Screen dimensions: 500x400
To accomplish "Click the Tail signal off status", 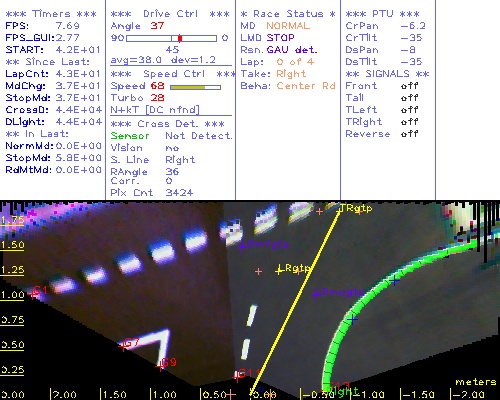I will pos(409,98).
